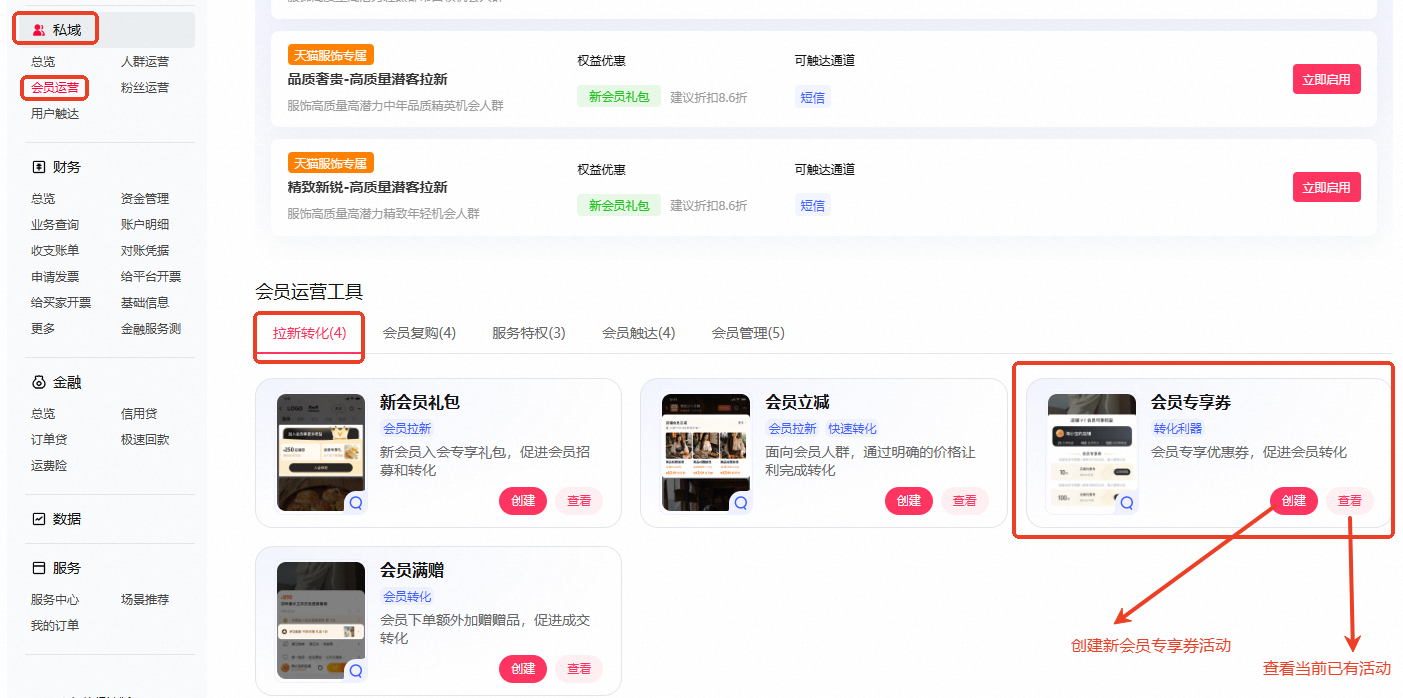Image resolution: width=1403 pixels, height=698 pixels.
Task: Click 短信 tag in 精致新锐 row
Action: coord(813,205)
